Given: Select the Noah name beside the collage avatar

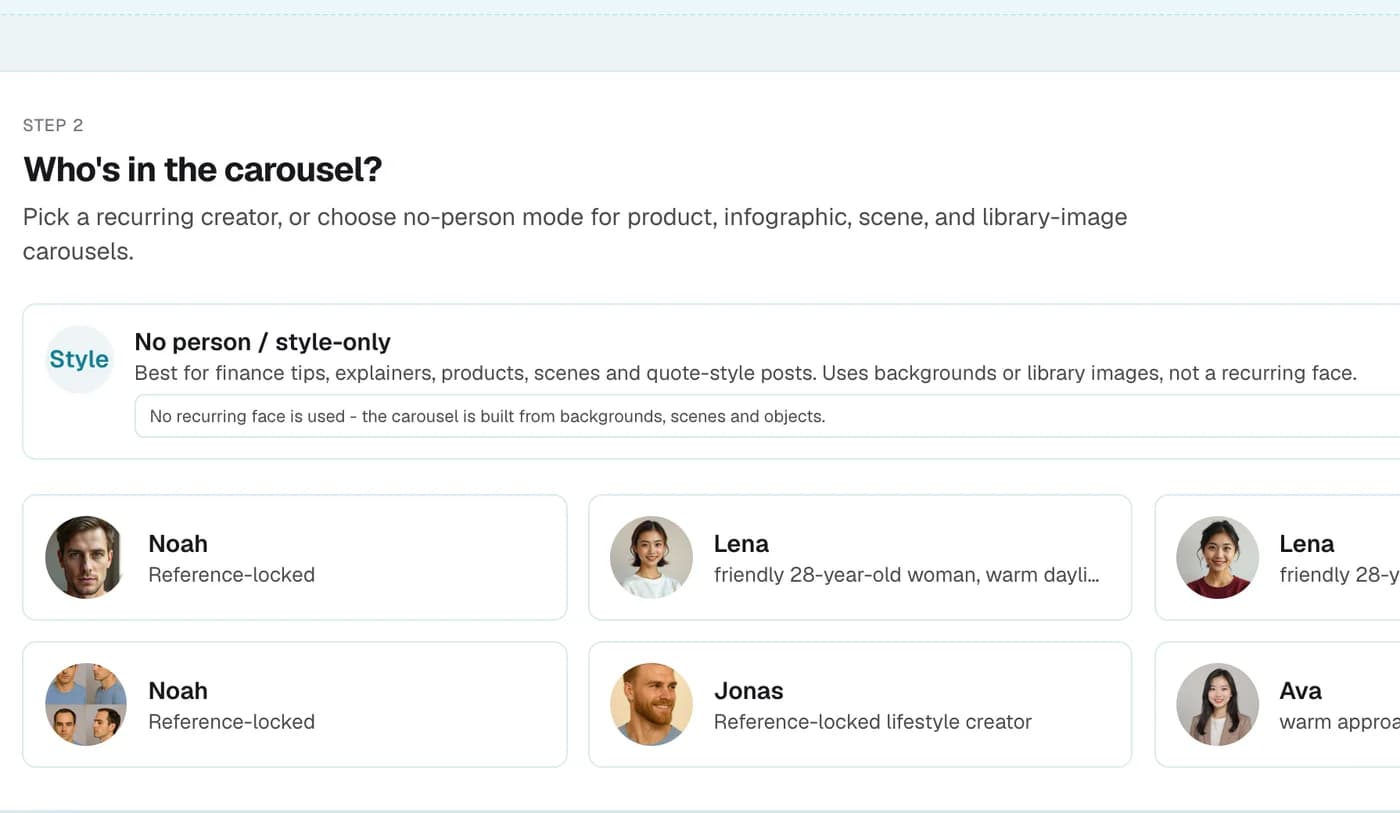Looking at the screenshot, I should (178, 691).
